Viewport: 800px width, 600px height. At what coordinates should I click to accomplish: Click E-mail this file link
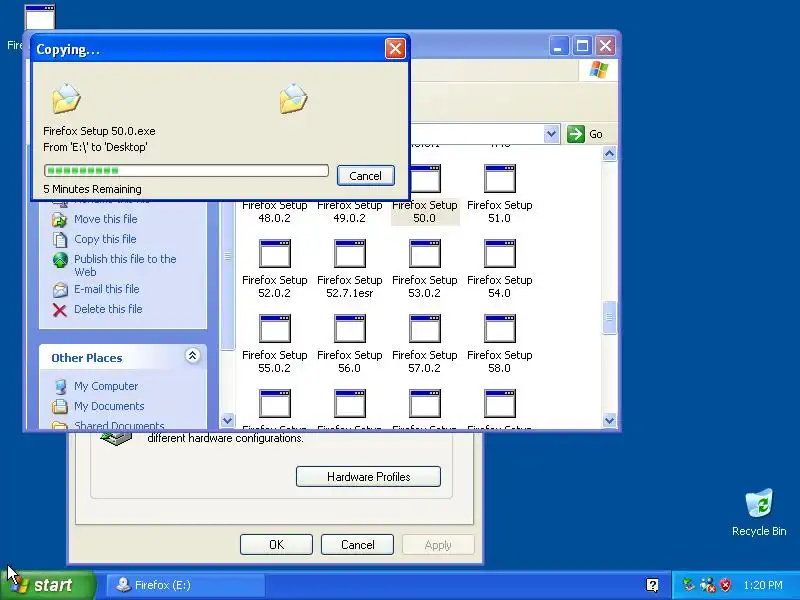tap(107, 289)
